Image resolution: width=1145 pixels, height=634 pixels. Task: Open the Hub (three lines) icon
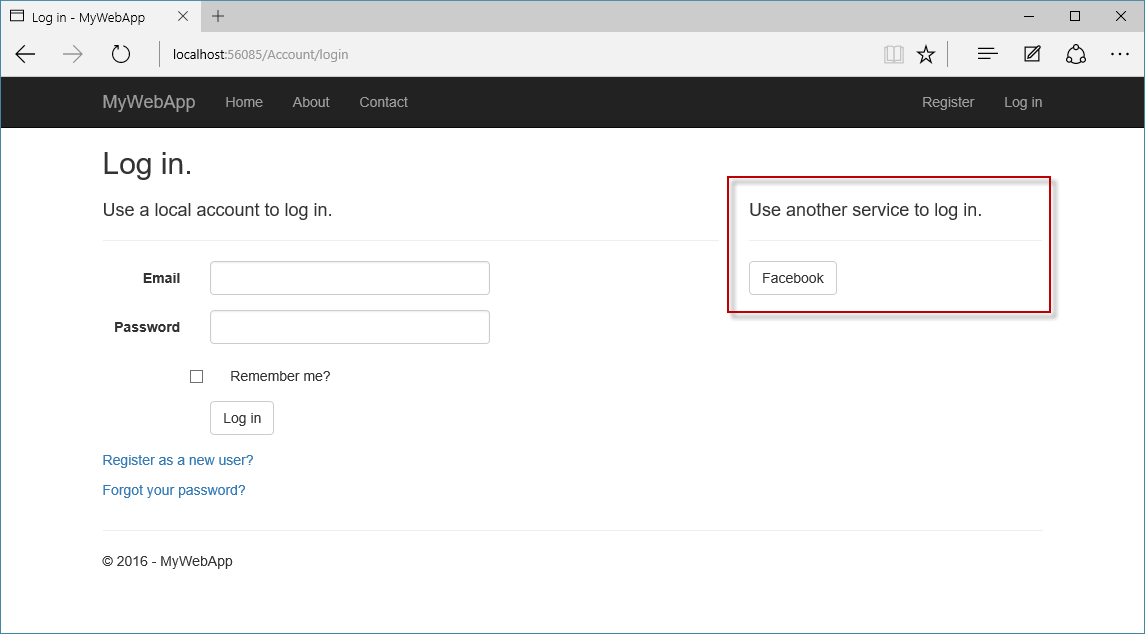pyautogui.click(x=987, y=54)
